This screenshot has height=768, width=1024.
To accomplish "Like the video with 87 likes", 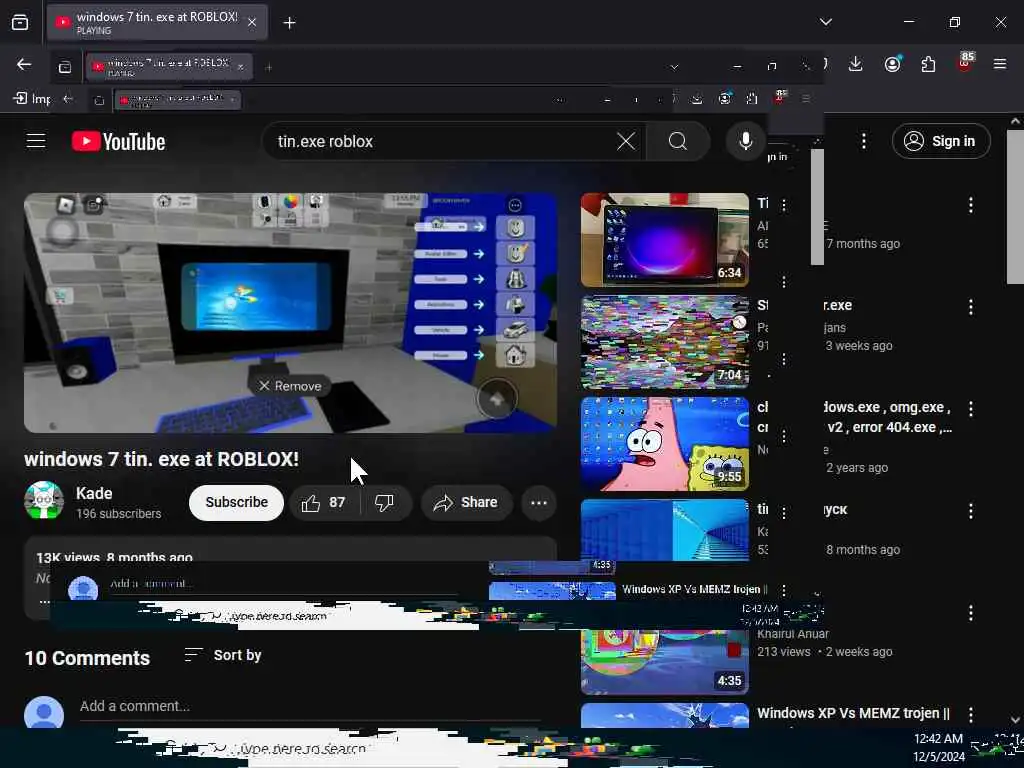I will pos(323,502).
